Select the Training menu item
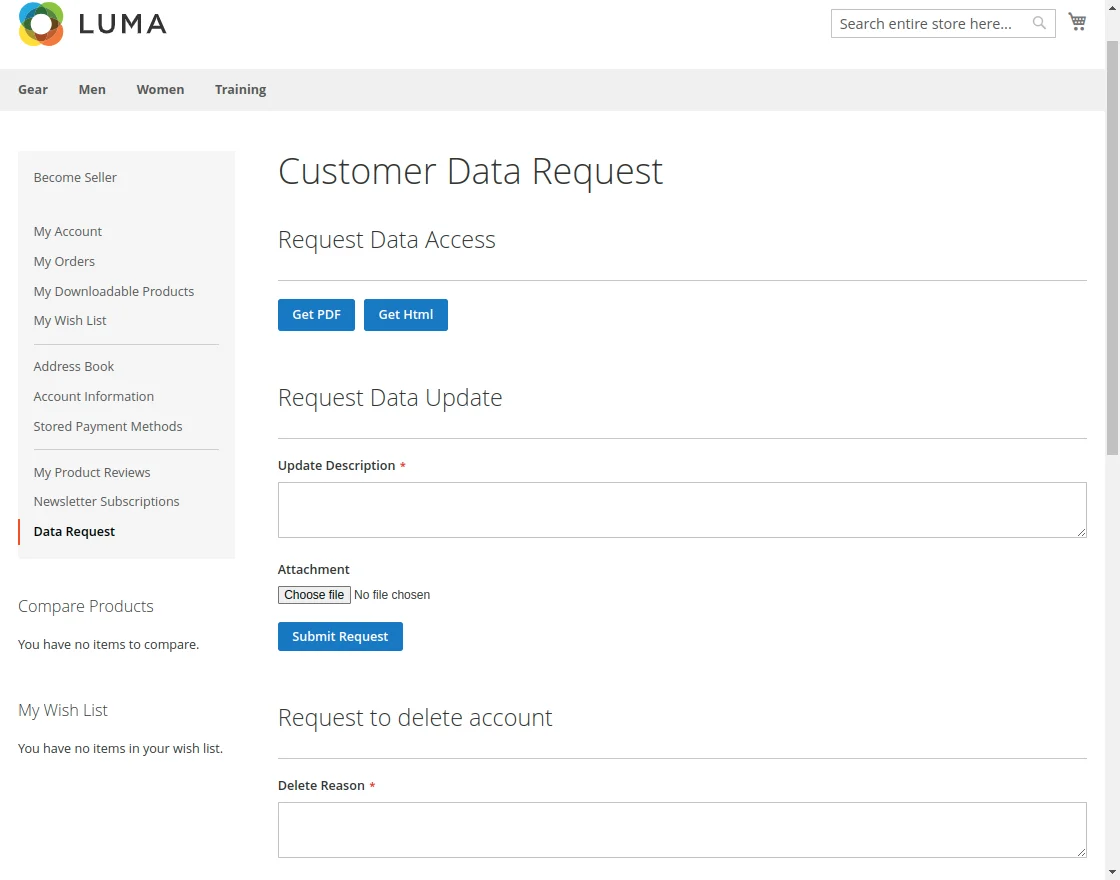 240,89
